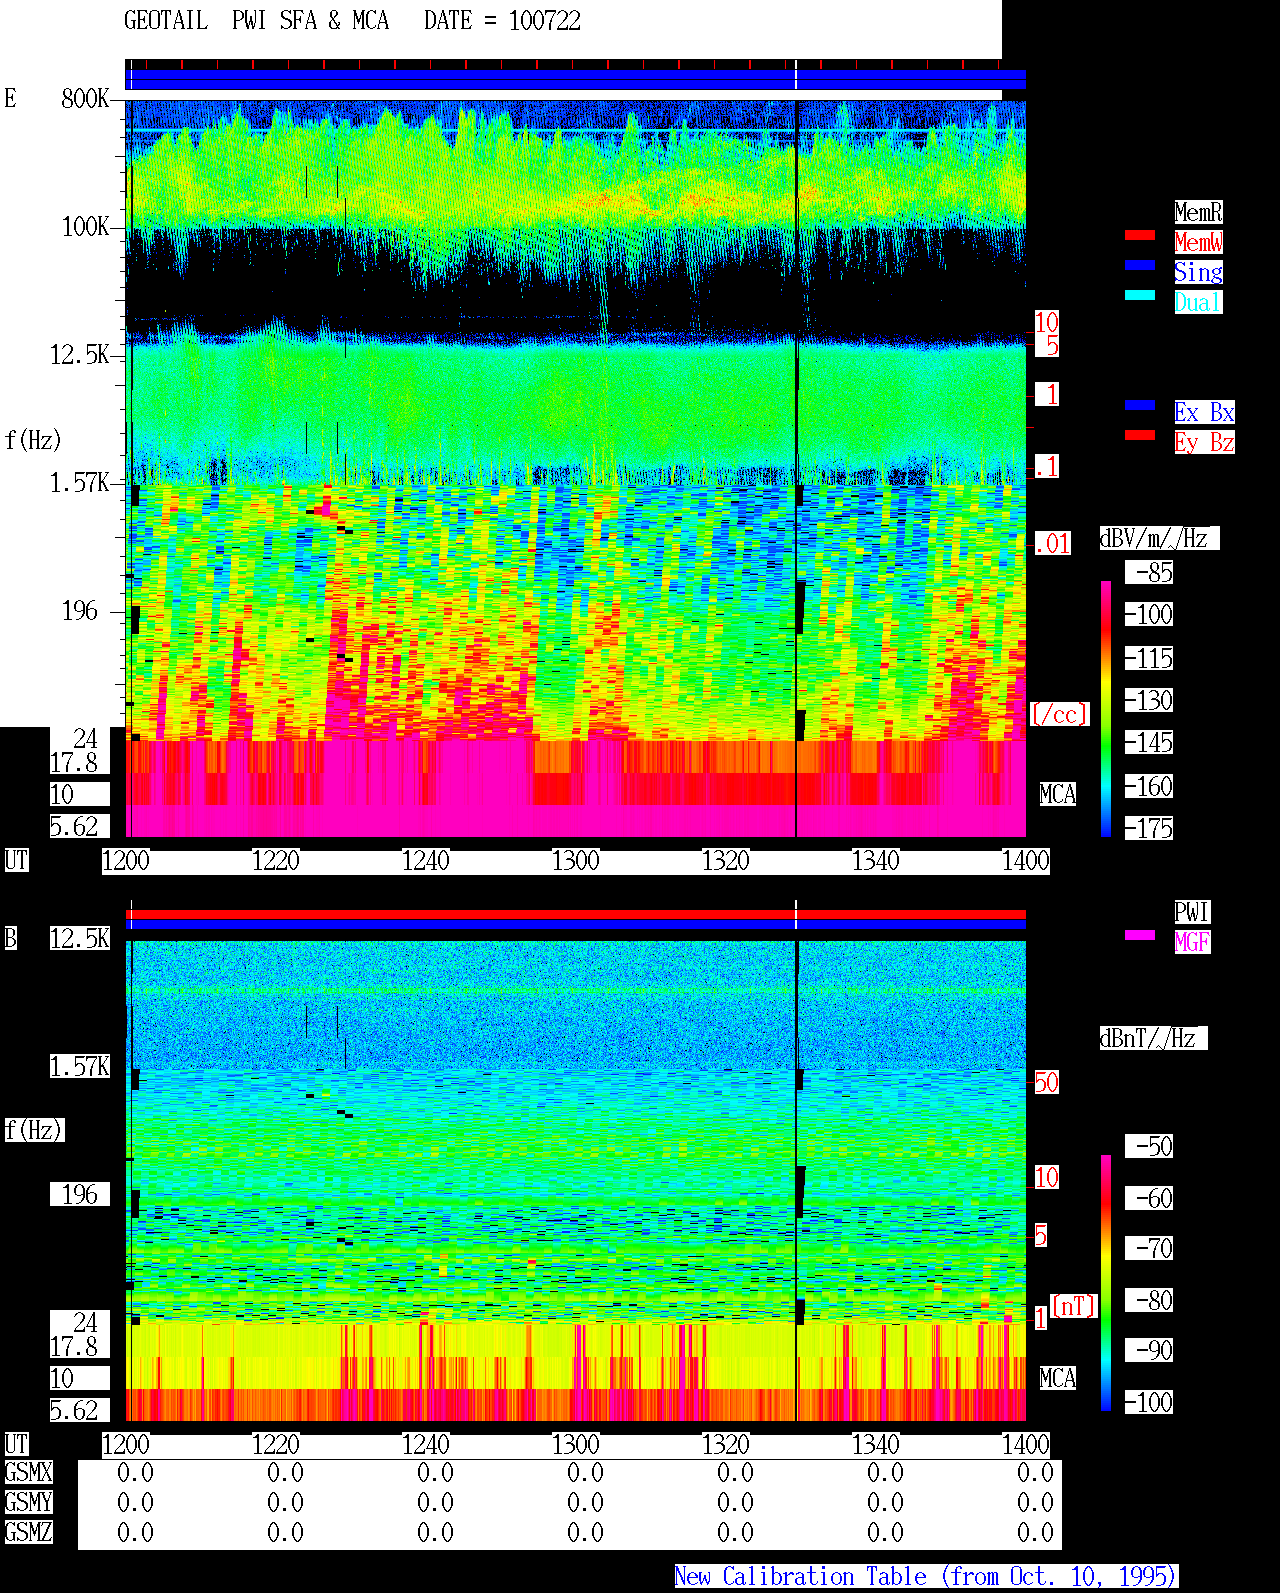Click the red '.01' density scale value
The width and height of the screenshot is (1280, 1593).
[1053, 544]
